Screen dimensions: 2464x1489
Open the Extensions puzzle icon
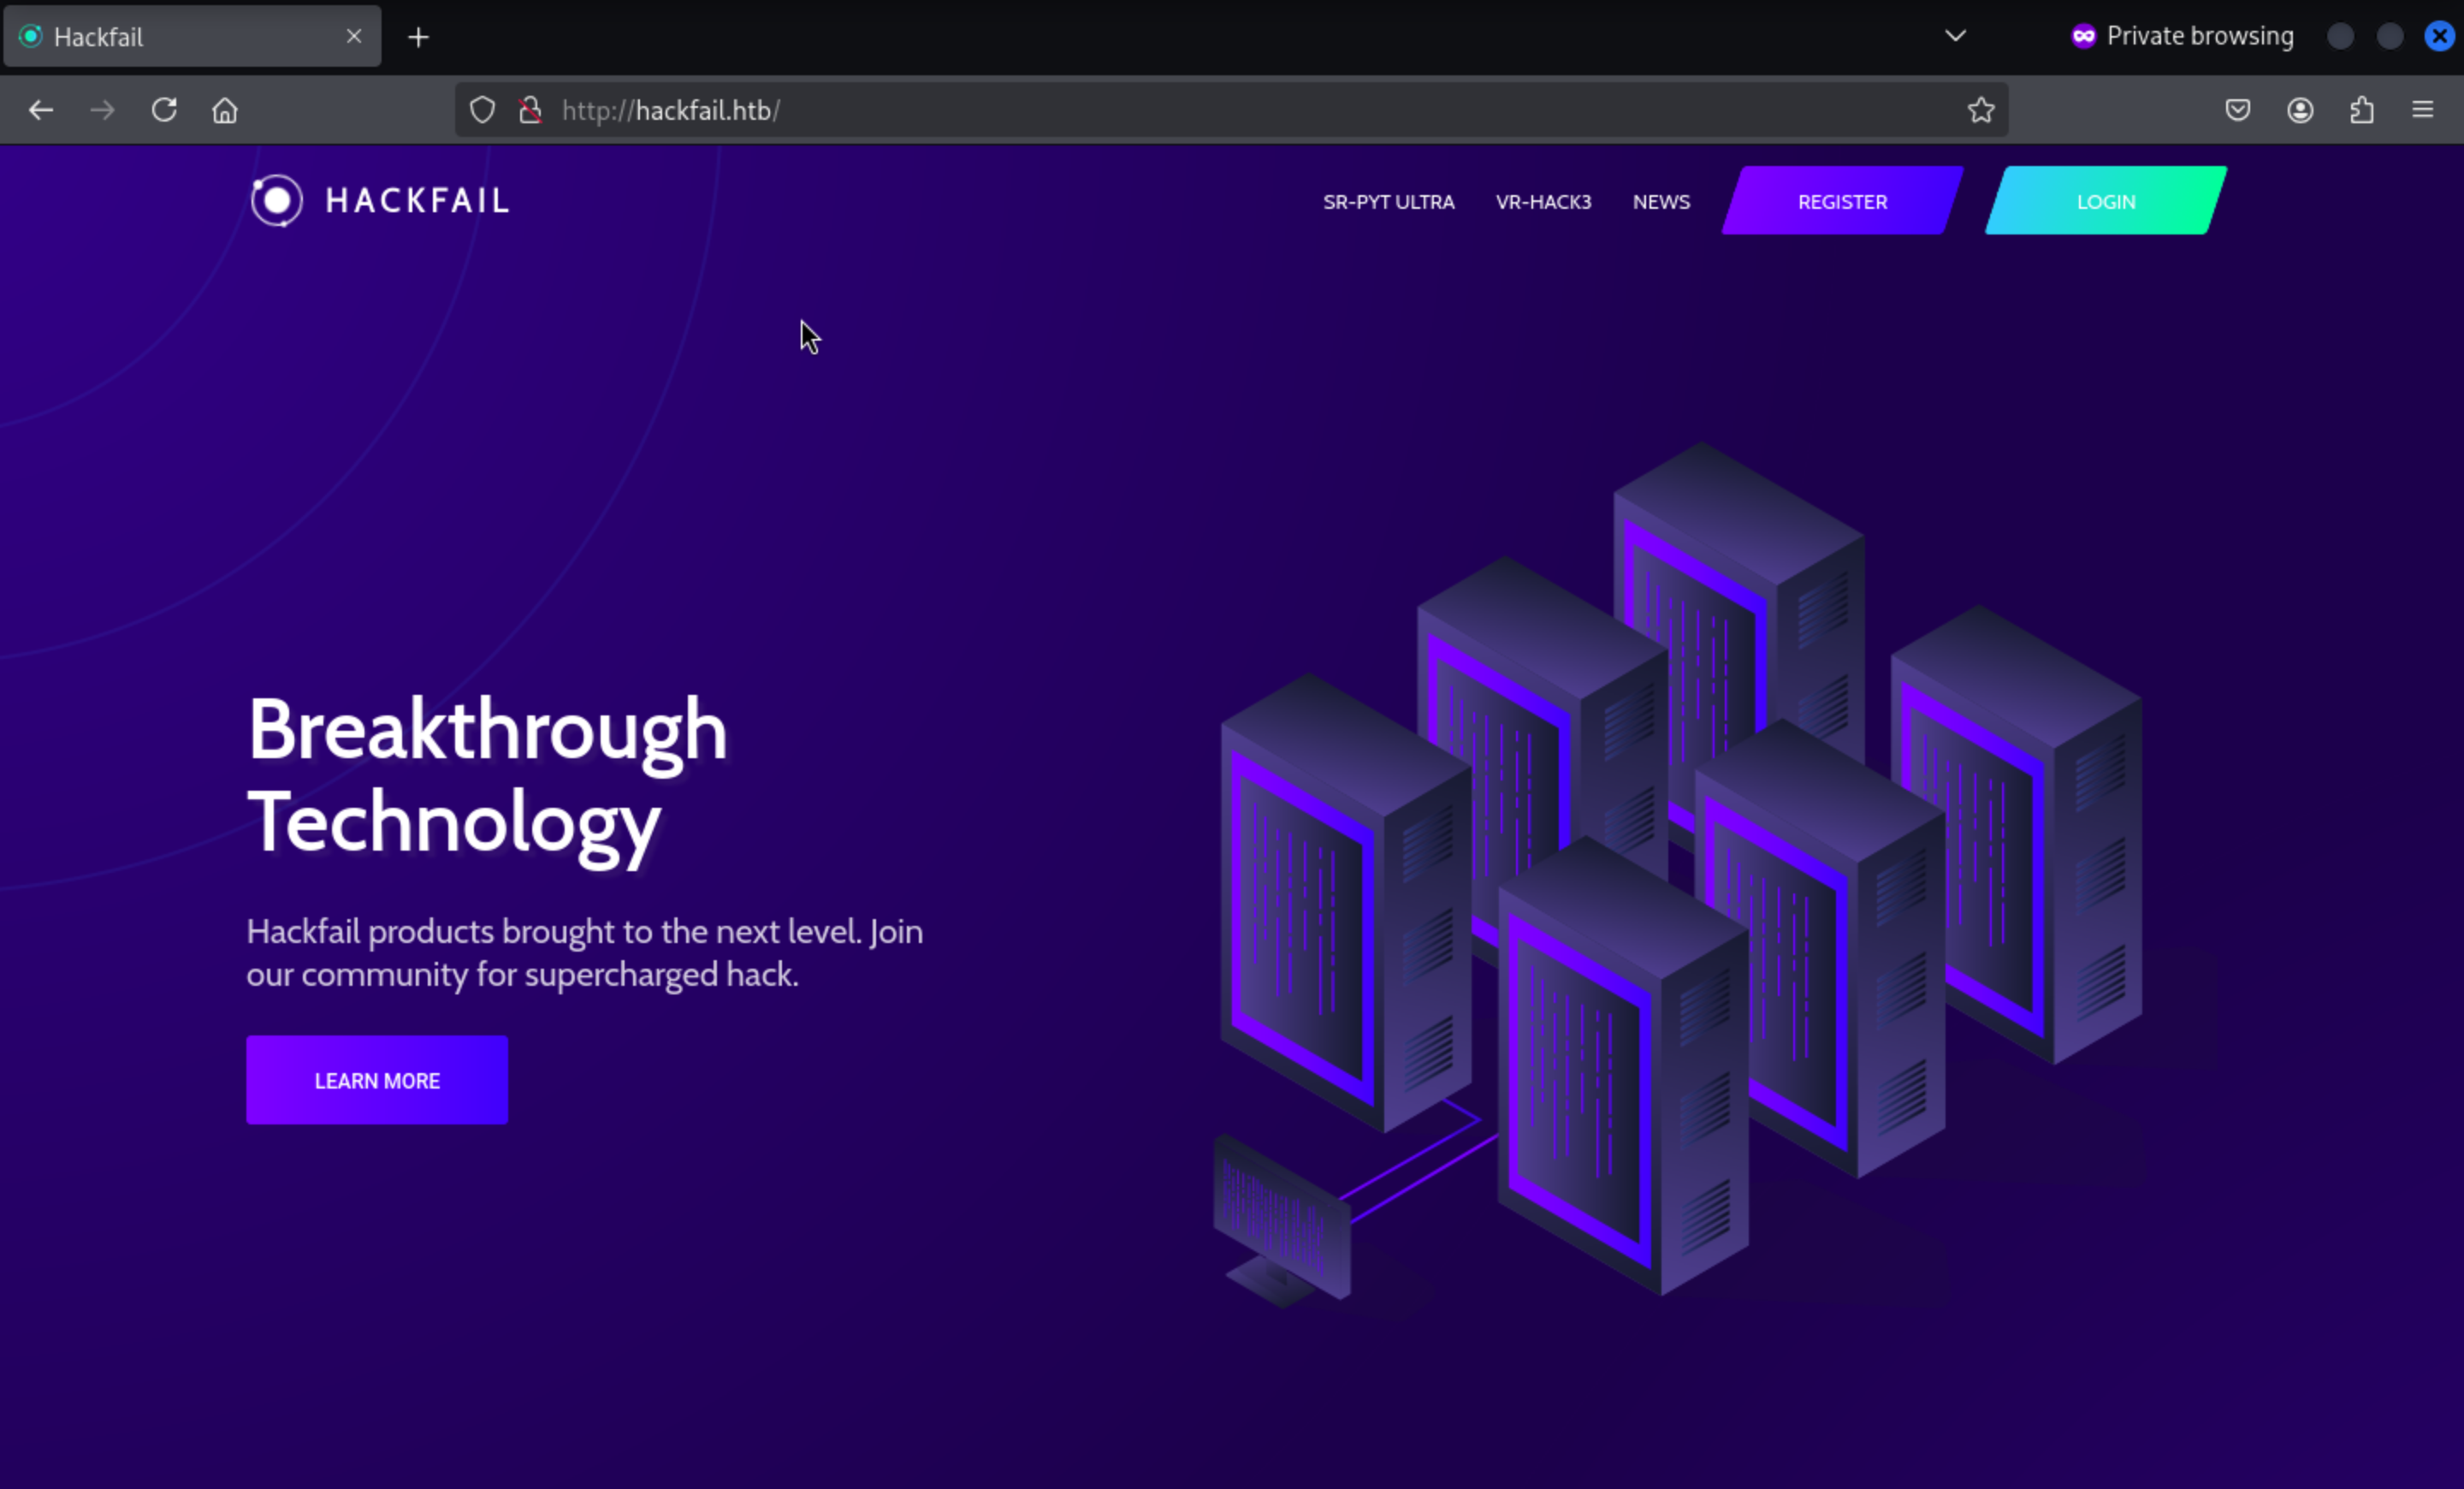click(2362, 110)
